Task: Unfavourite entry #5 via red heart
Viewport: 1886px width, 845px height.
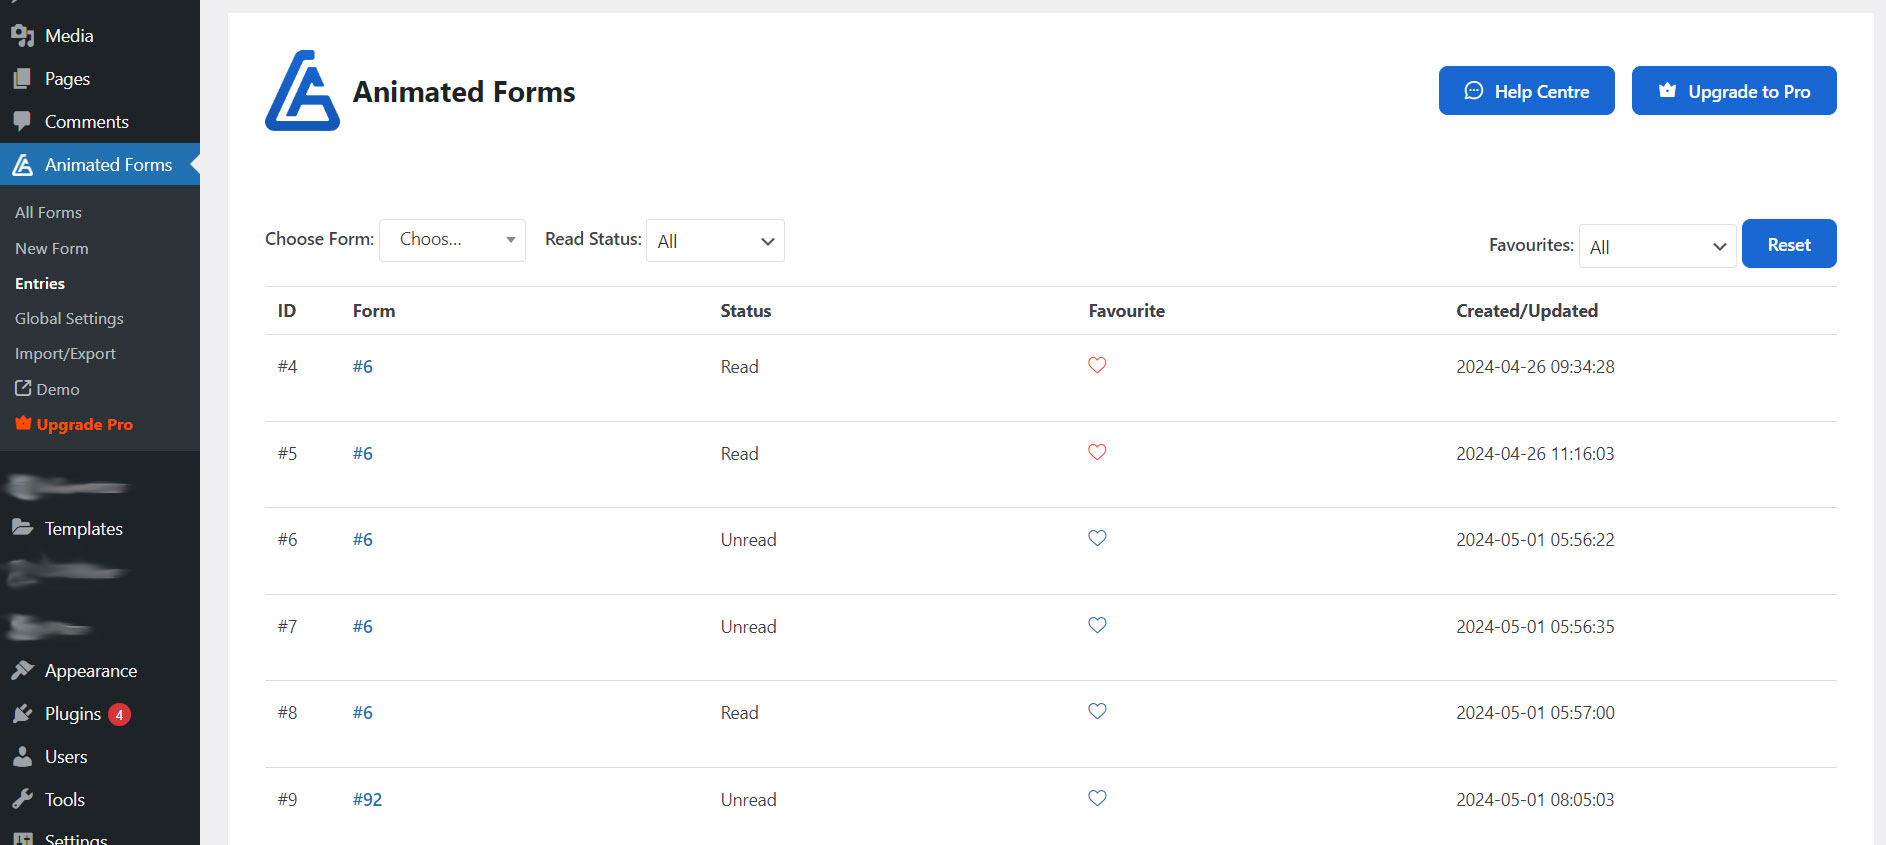Action: (x=1097, y=452)
